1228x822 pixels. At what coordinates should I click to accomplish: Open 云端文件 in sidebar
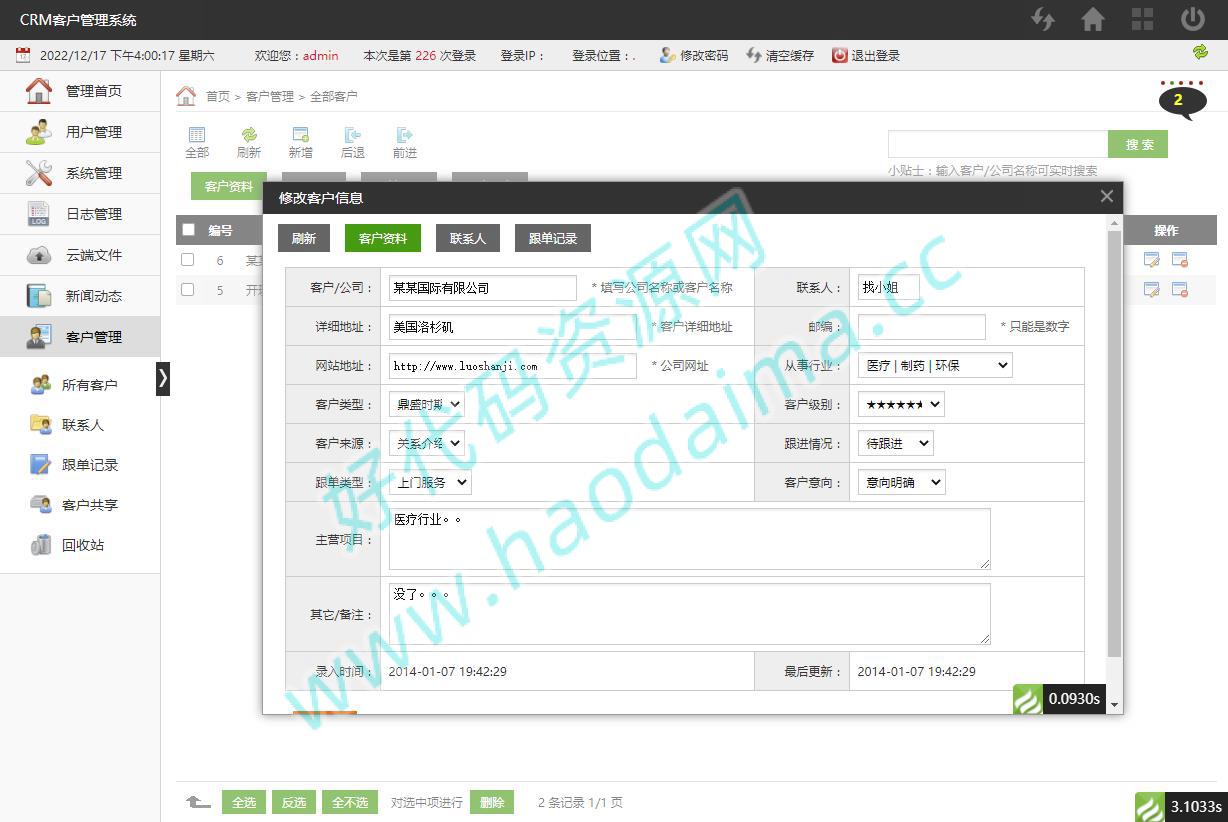pyautogui.click(x=80, y=255)
